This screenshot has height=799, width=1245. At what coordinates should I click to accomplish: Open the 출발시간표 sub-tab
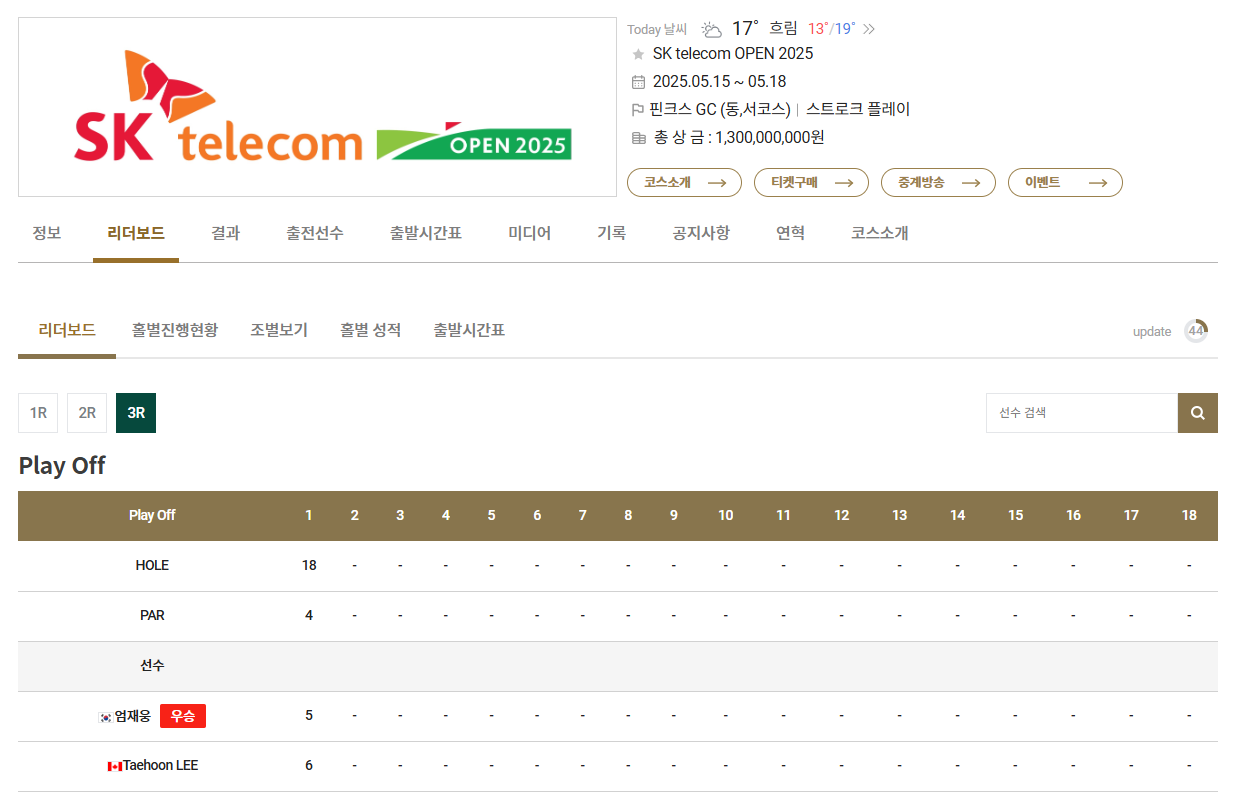469,330
